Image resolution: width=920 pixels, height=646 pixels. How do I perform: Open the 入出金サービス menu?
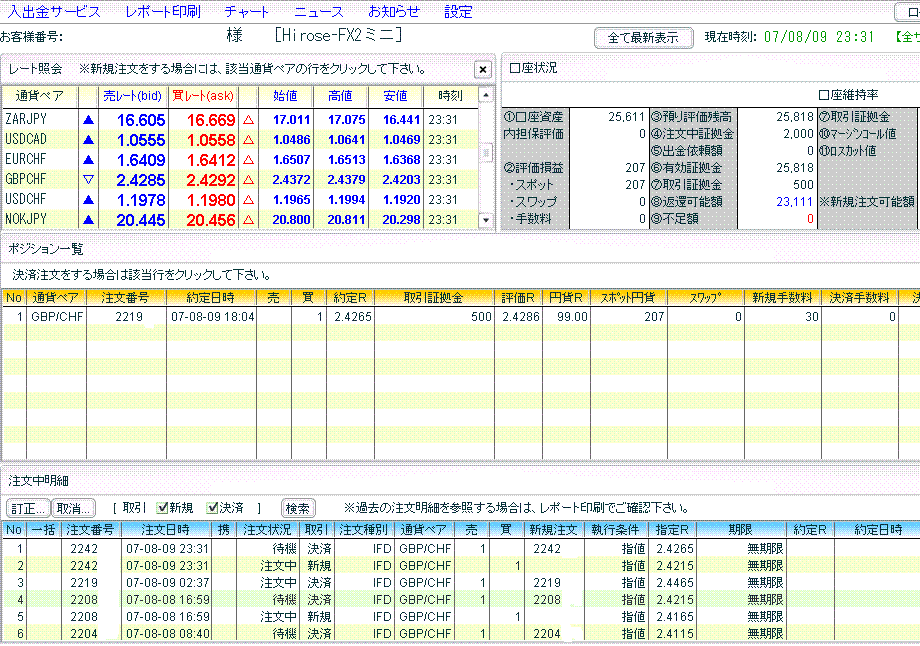click(x=54, y=12)
